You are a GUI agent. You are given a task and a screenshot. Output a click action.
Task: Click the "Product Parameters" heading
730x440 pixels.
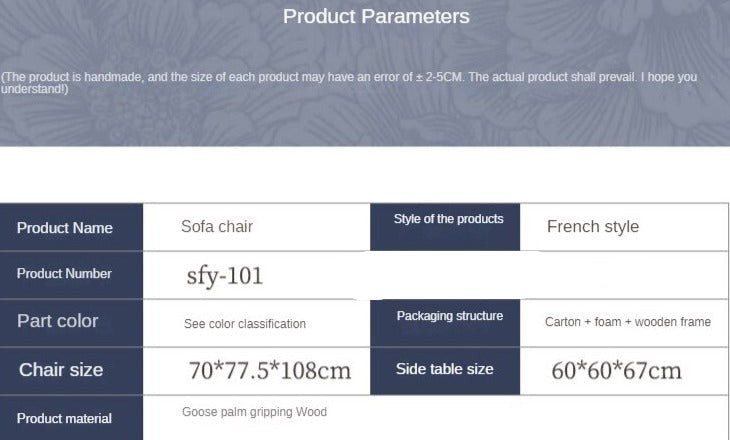[376, 16]
